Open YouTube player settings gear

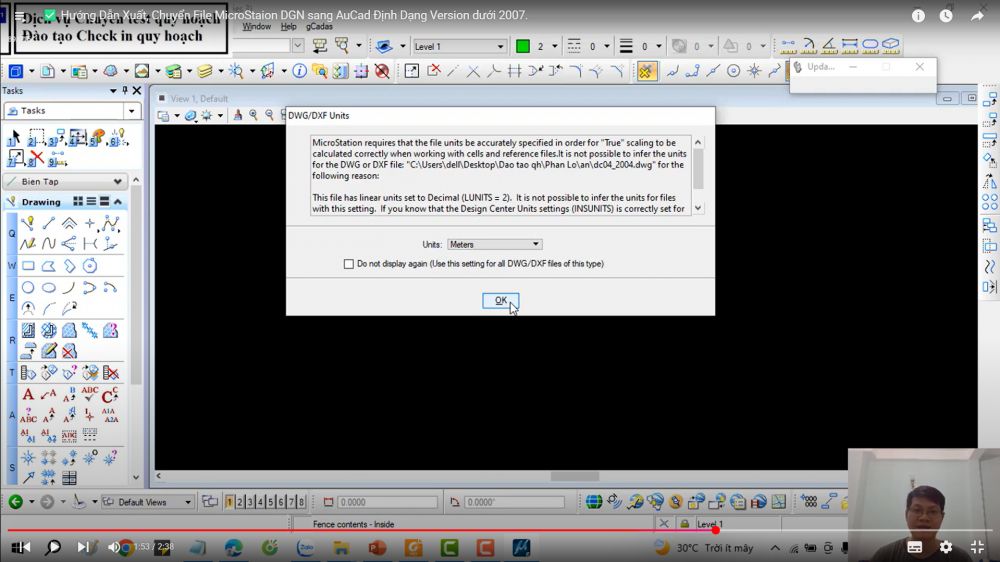click(x=946, y=547)
